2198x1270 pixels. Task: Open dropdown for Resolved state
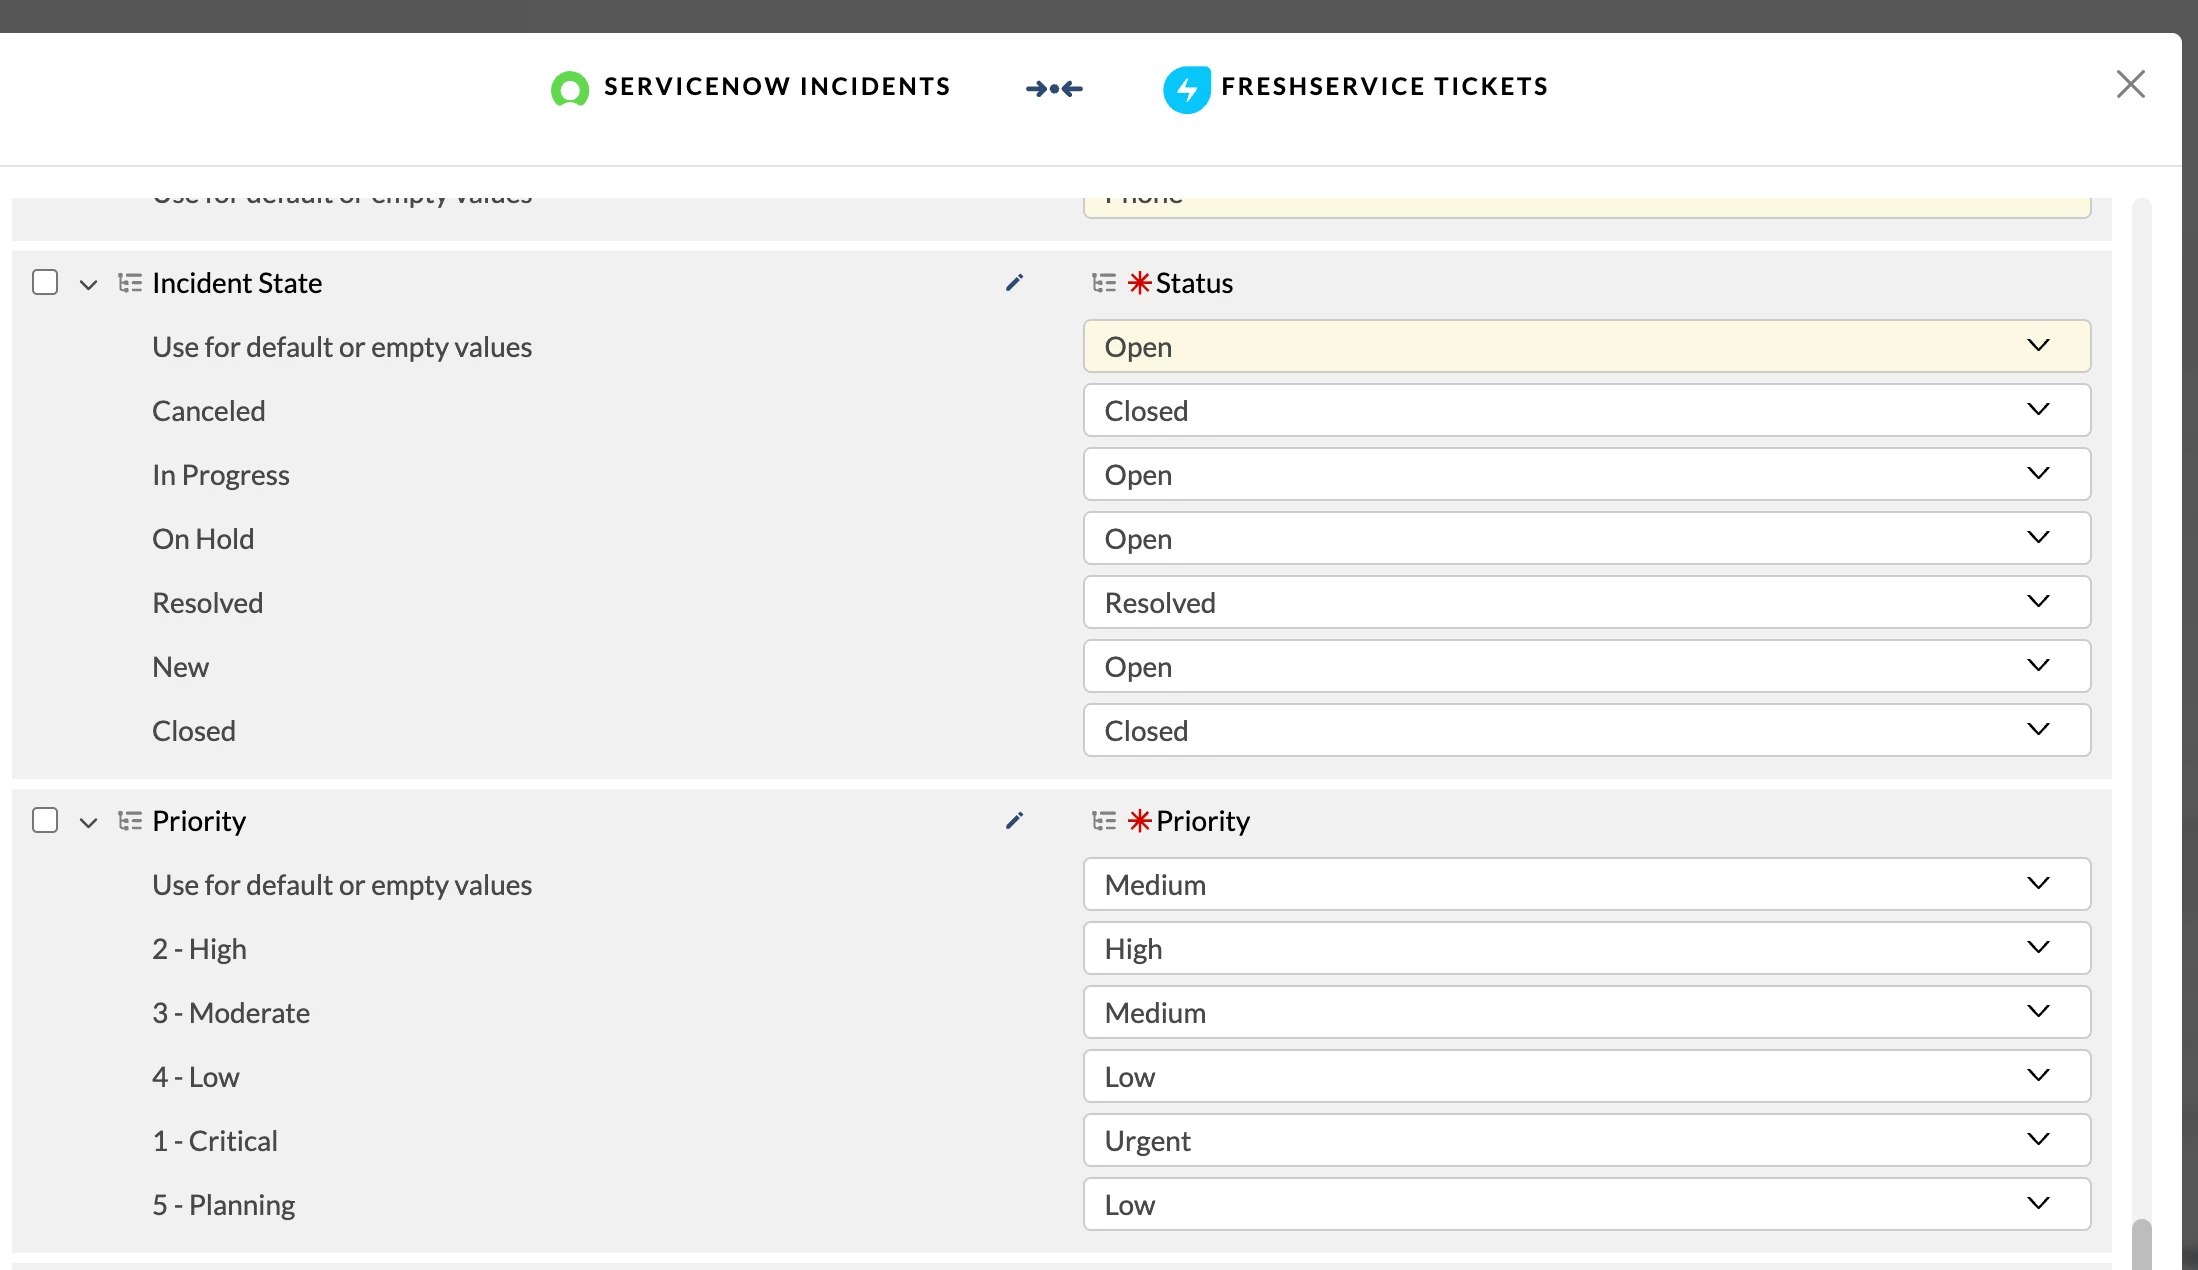pyautogui.click(x=1587, y=602)
